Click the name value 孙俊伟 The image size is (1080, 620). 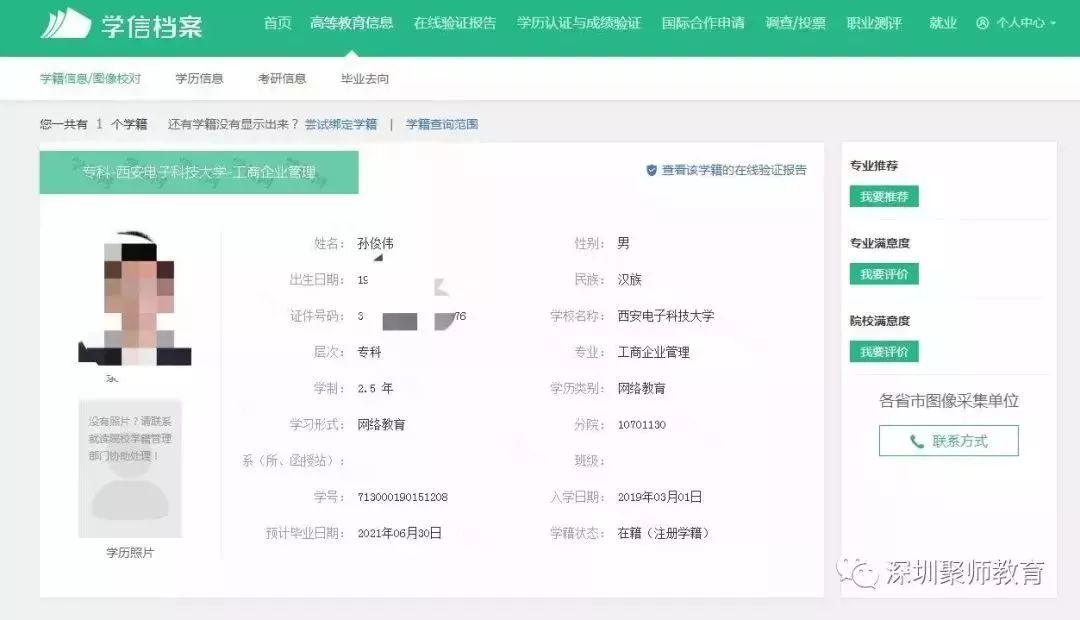tap(375, 243)
